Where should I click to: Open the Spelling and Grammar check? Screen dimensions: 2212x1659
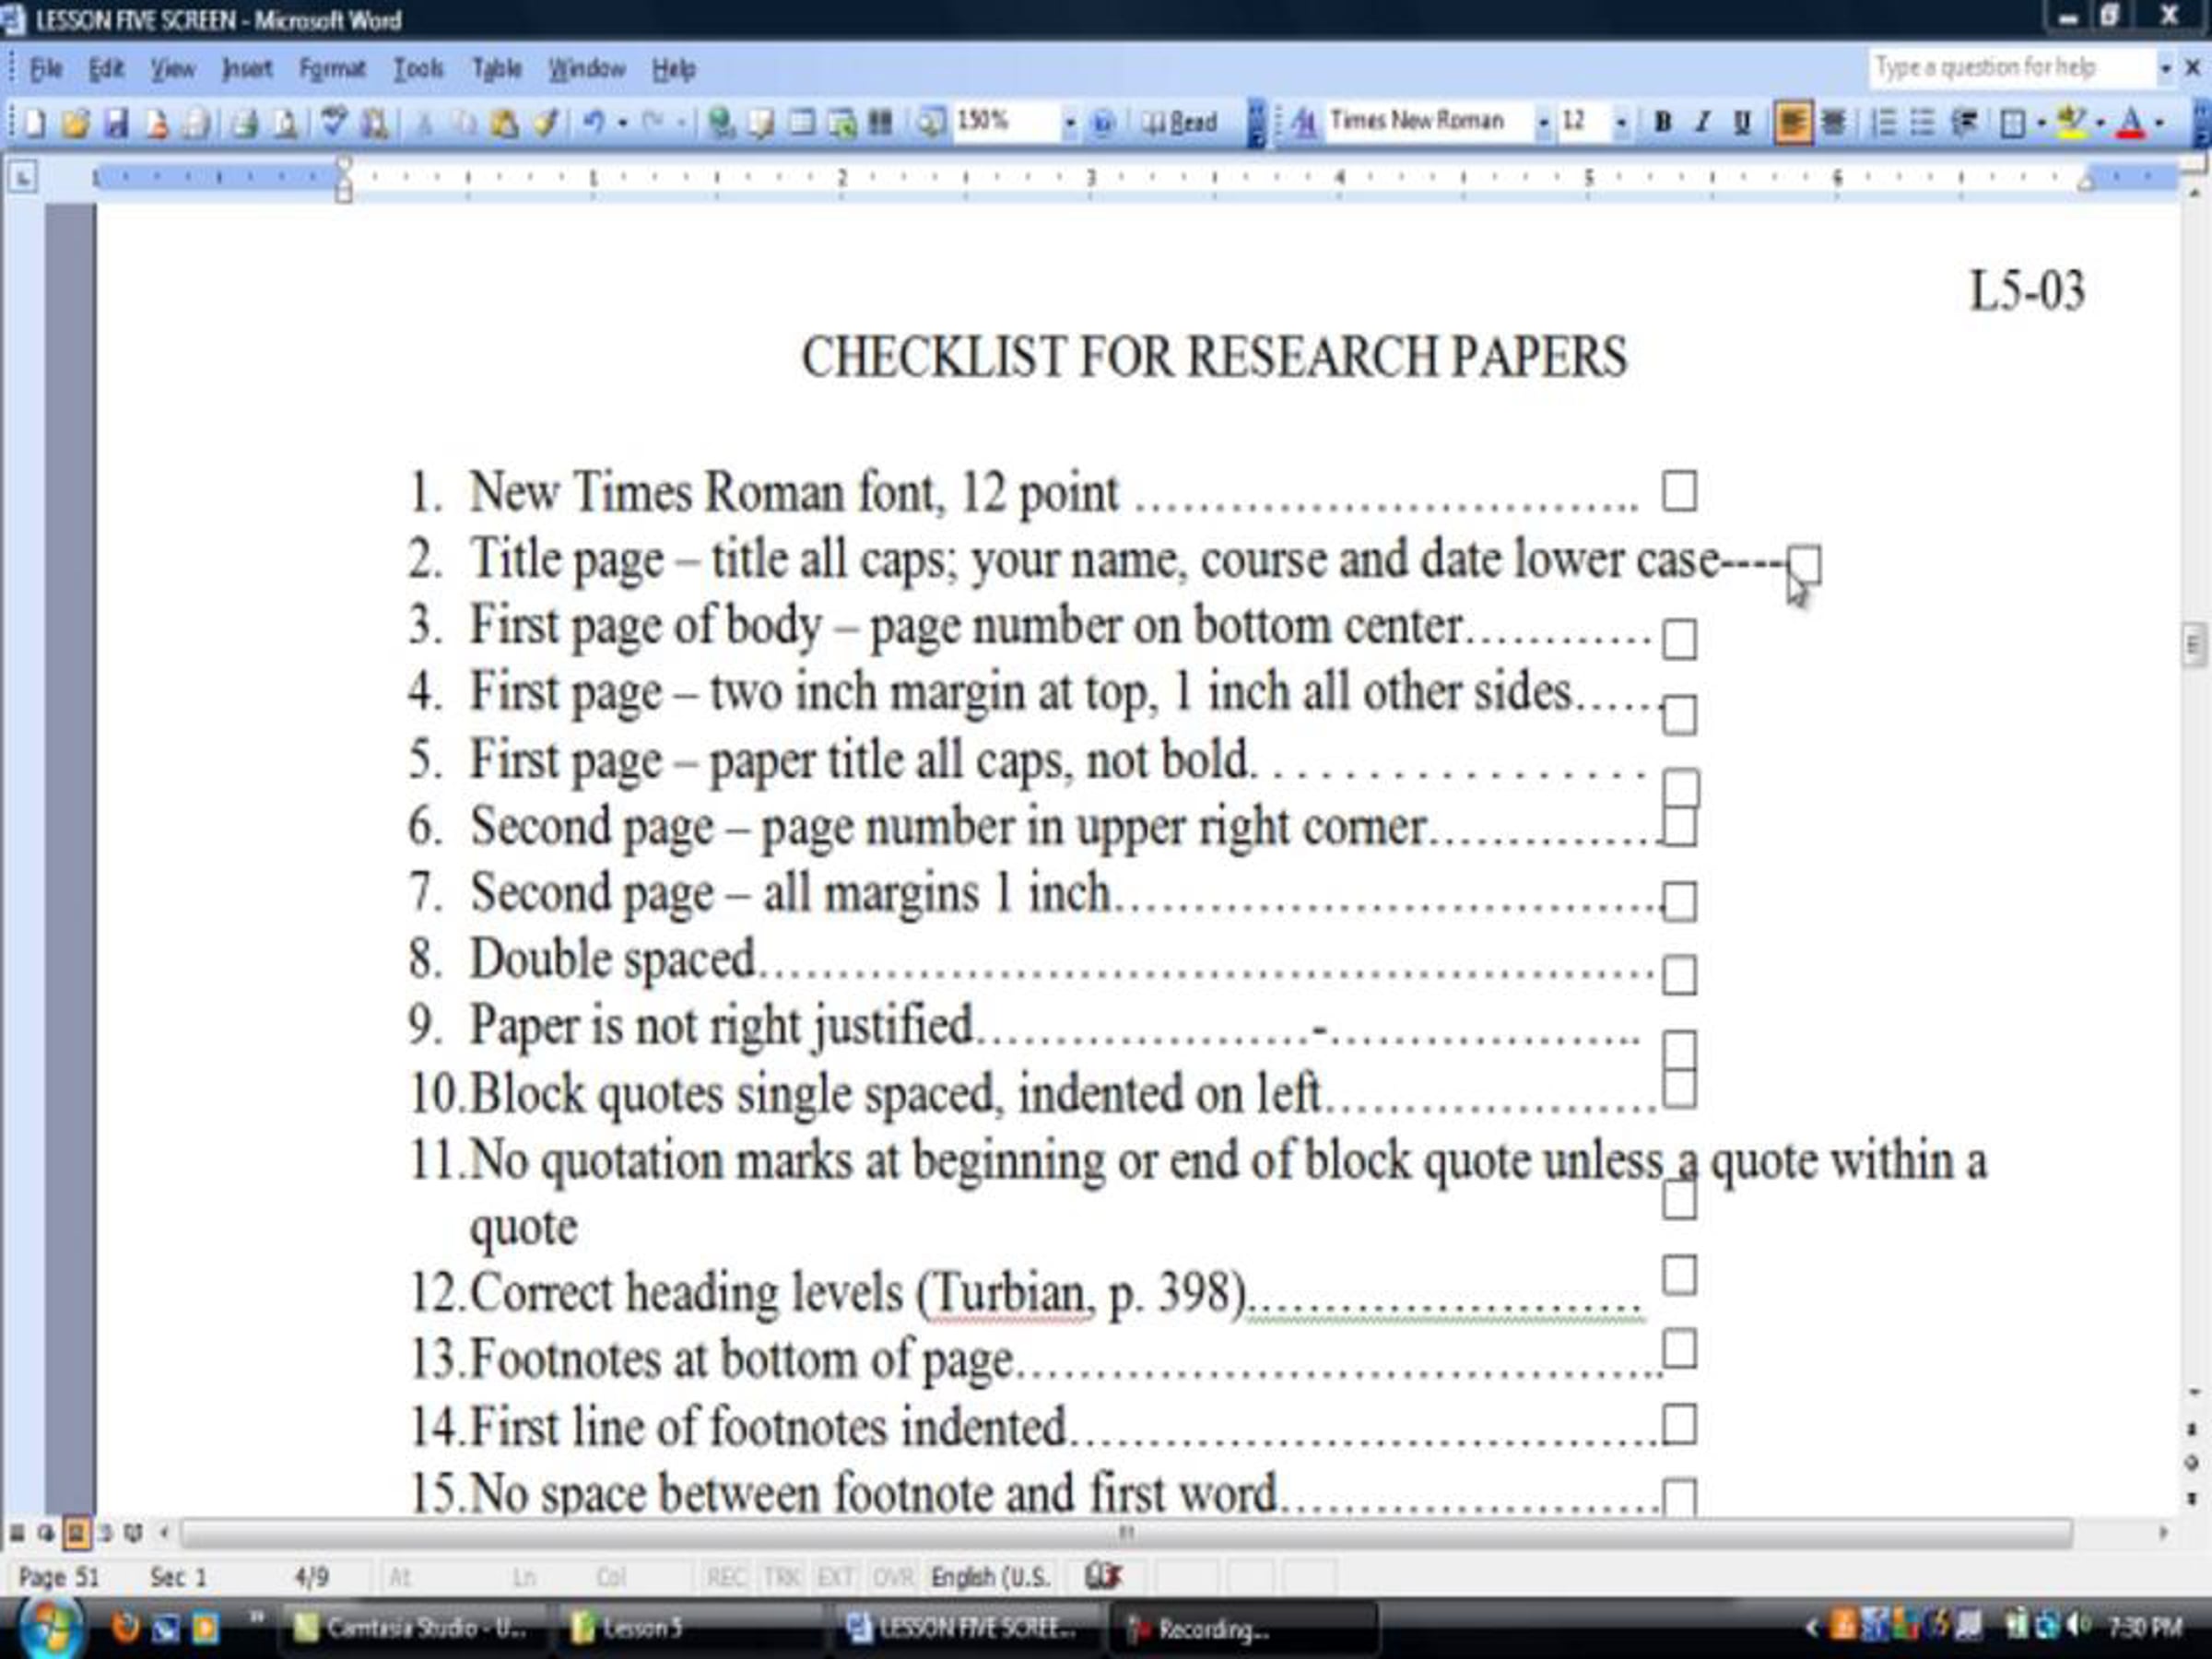(333, 123)
